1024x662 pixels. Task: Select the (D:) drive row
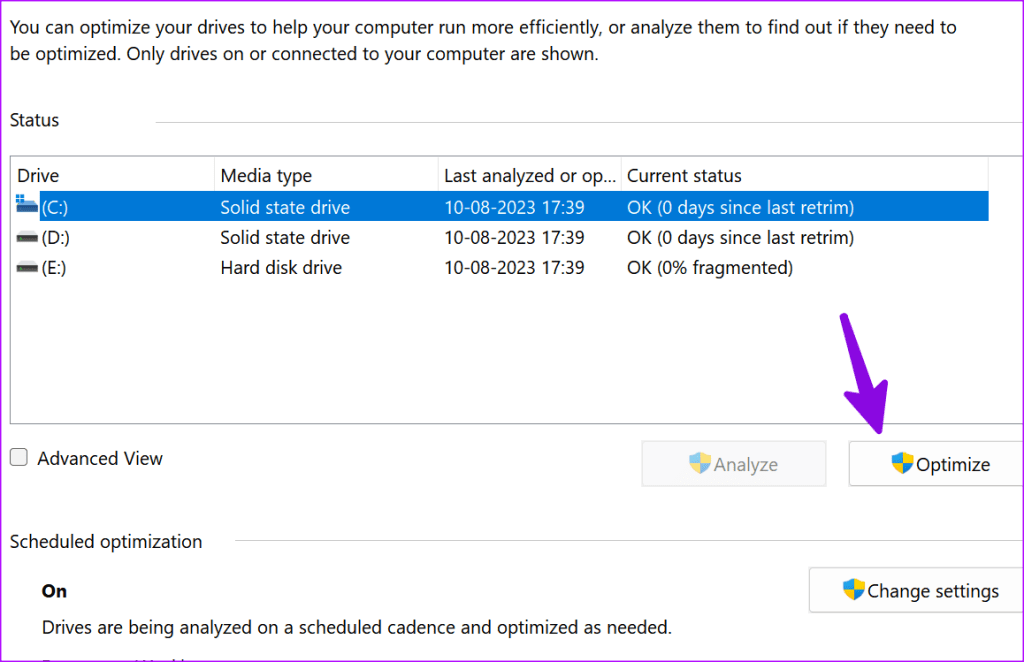click(400, 237)
